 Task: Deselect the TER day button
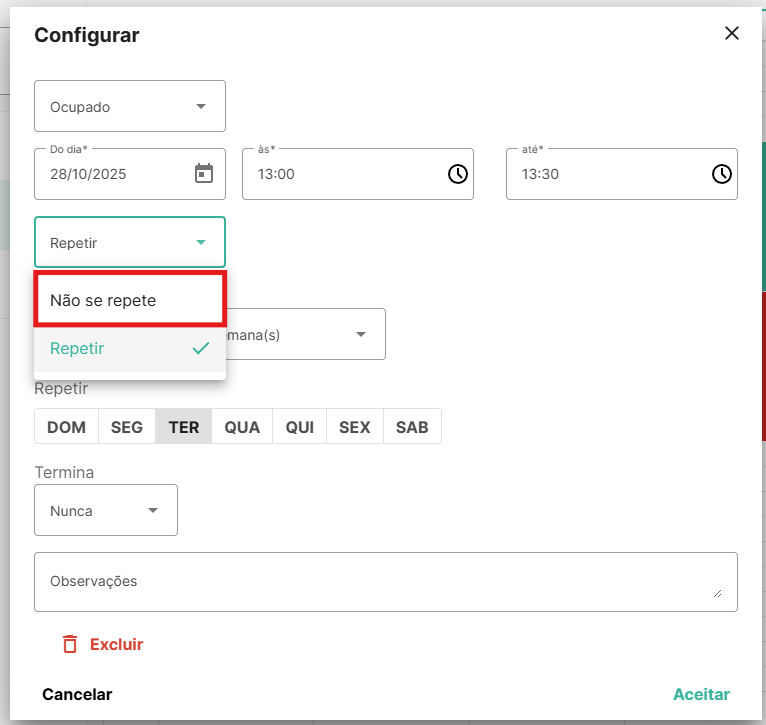[x=184, y=427]
